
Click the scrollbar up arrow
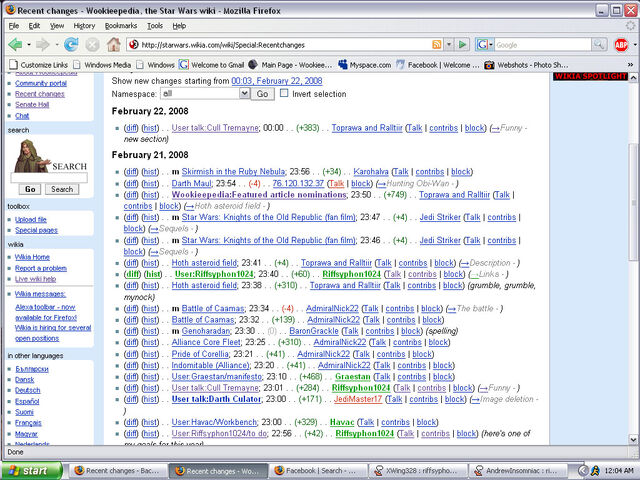click(x=633, y=77)
